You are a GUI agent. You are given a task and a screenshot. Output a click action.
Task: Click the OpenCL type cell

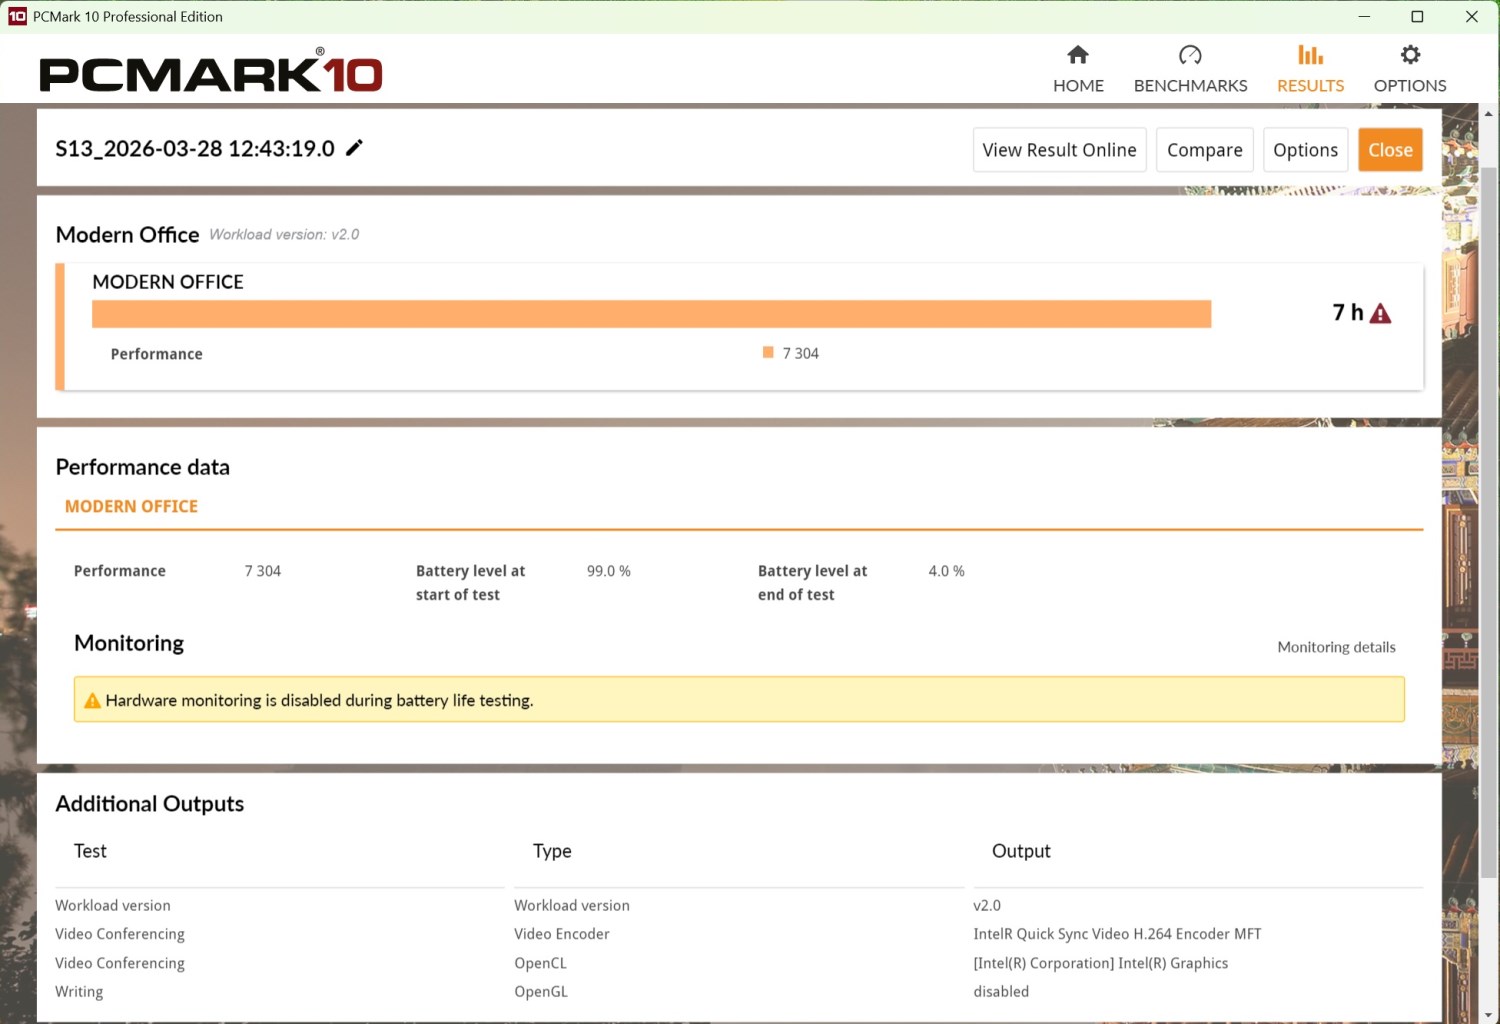pos(540,963)
